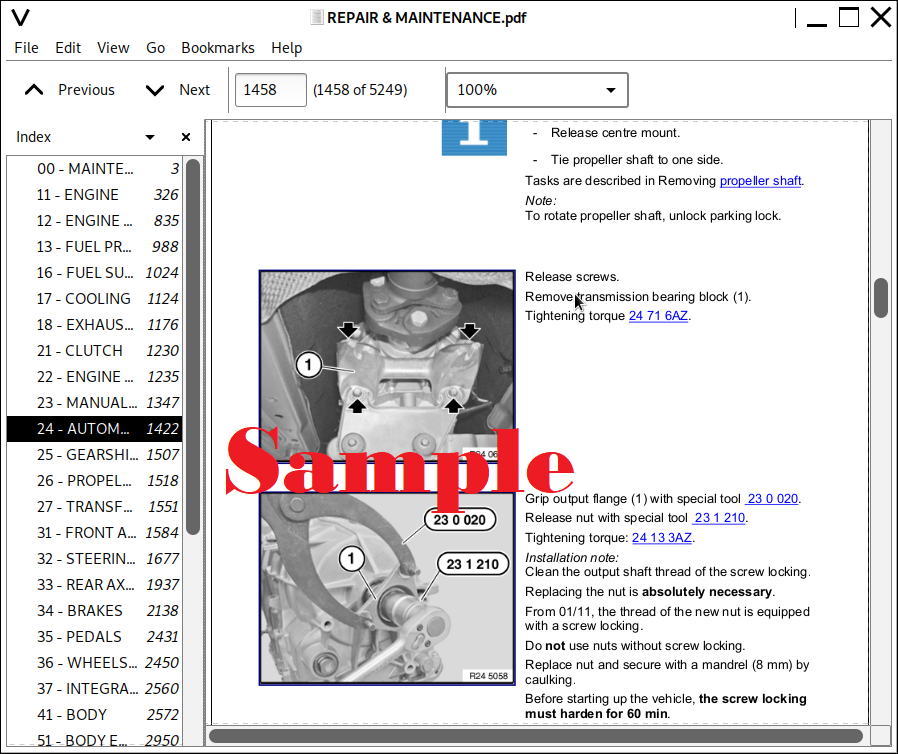Viewport: 898px width, 754px height.
Task: Click the document horizontal scrollbar
Action: click(538, 737)
